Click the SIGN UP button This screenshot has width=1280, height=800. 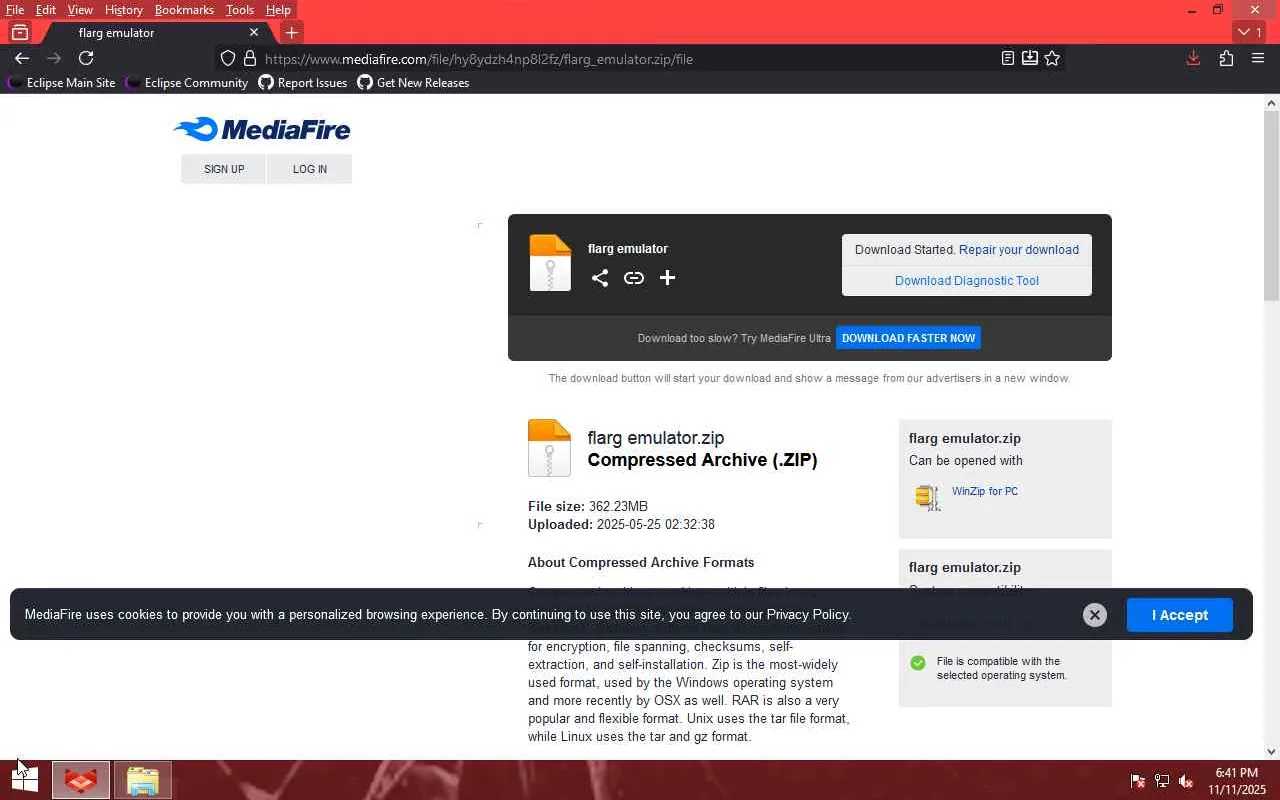point(224,169)
